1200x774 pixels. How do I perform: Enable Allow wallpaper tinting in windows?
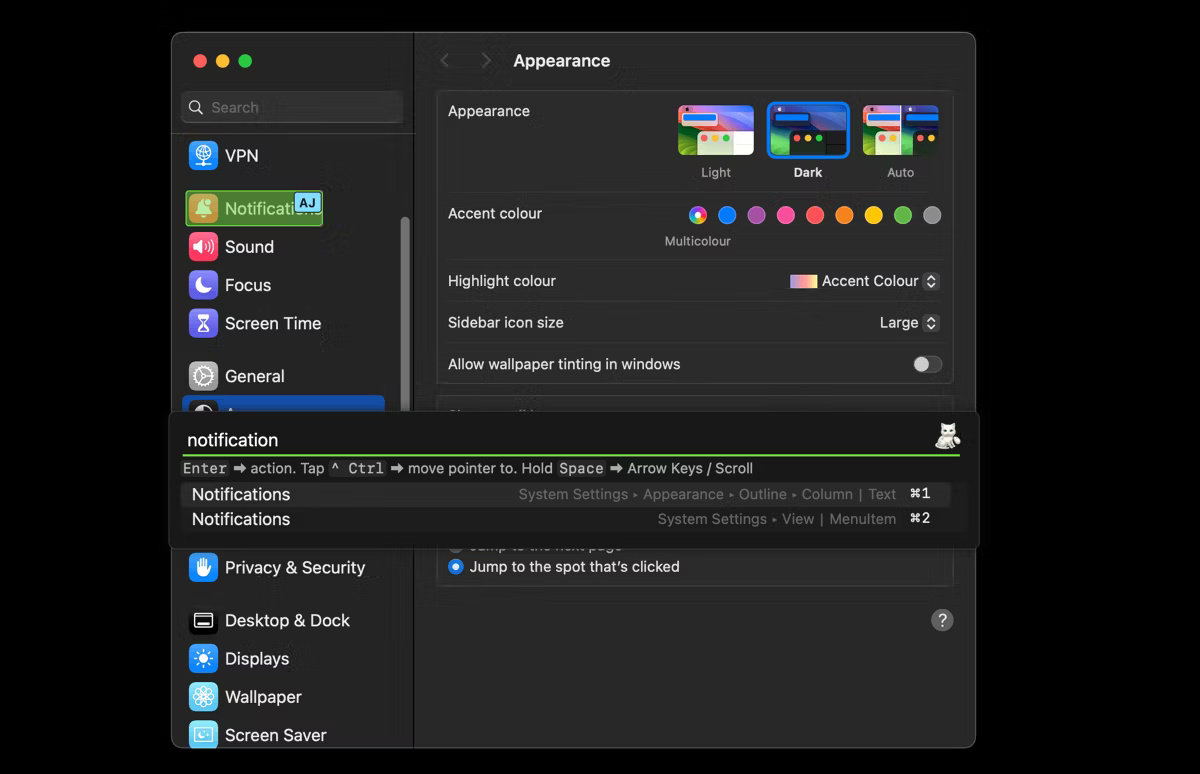925,364
